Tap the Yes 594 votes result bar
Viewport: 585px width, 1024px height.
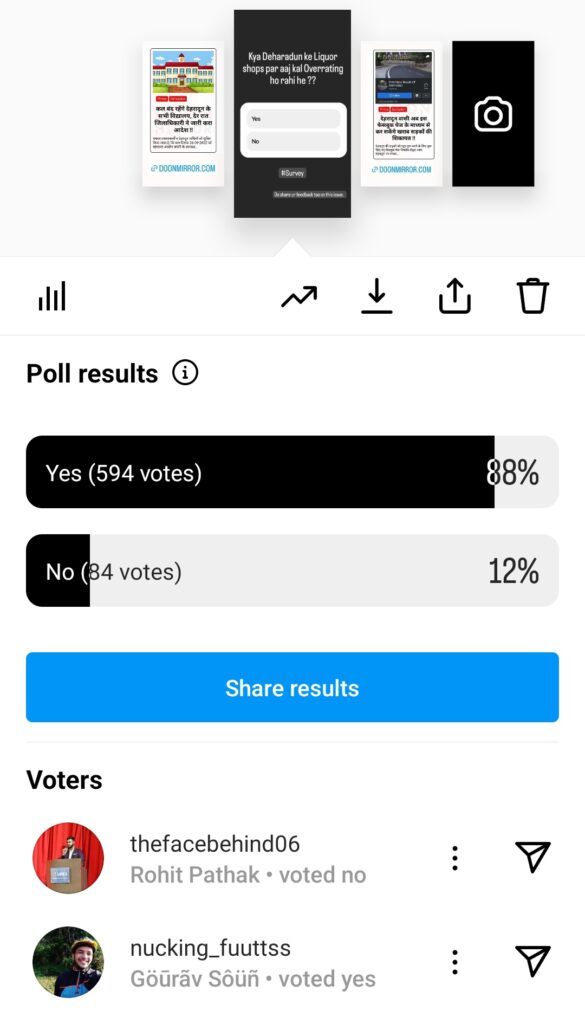click(x=292, y=472)
